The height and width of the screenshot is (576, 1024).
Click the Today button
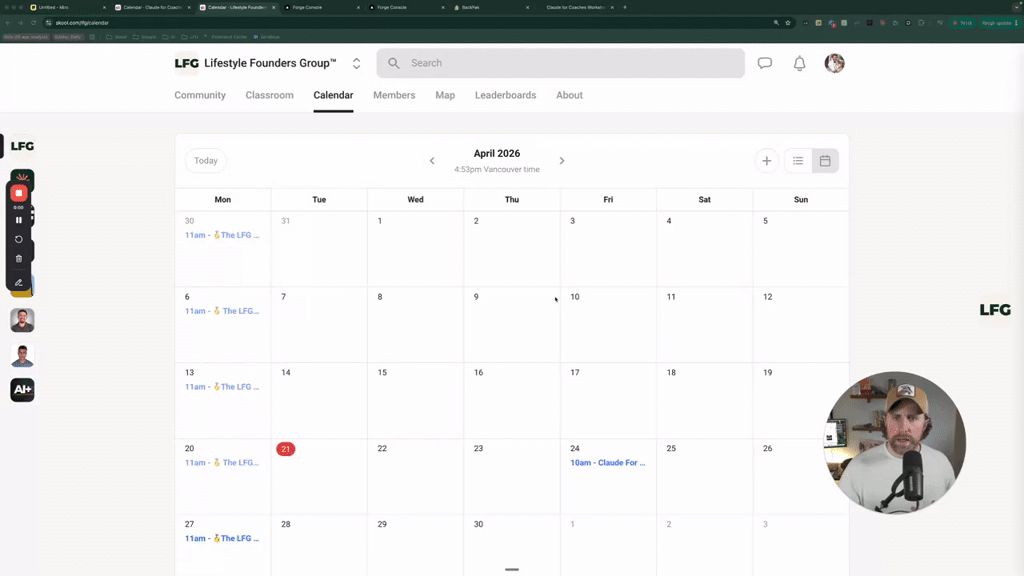pos(206,161)
